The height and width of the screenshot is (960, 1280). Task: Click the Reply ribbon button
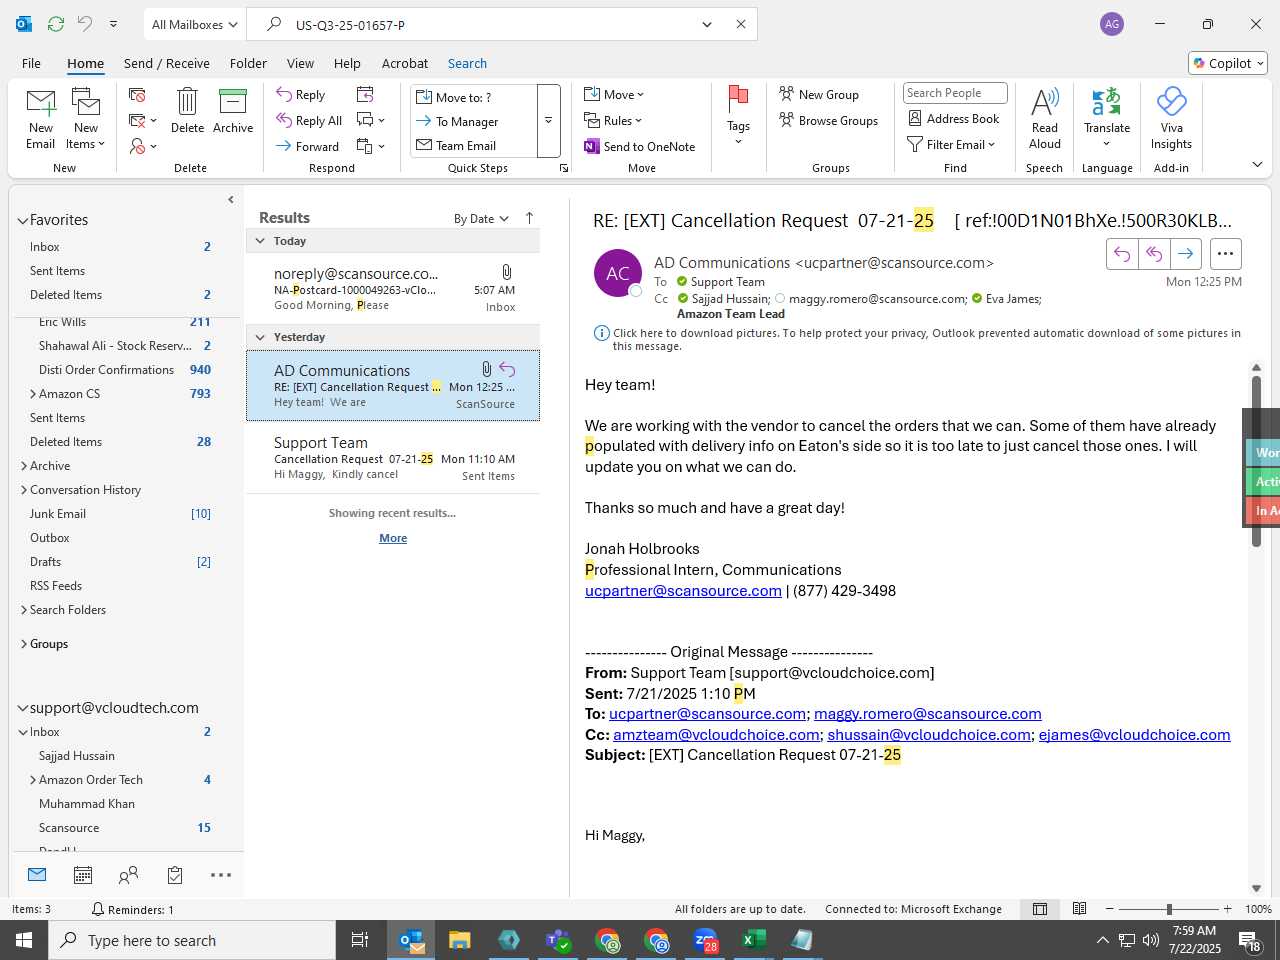300,95
